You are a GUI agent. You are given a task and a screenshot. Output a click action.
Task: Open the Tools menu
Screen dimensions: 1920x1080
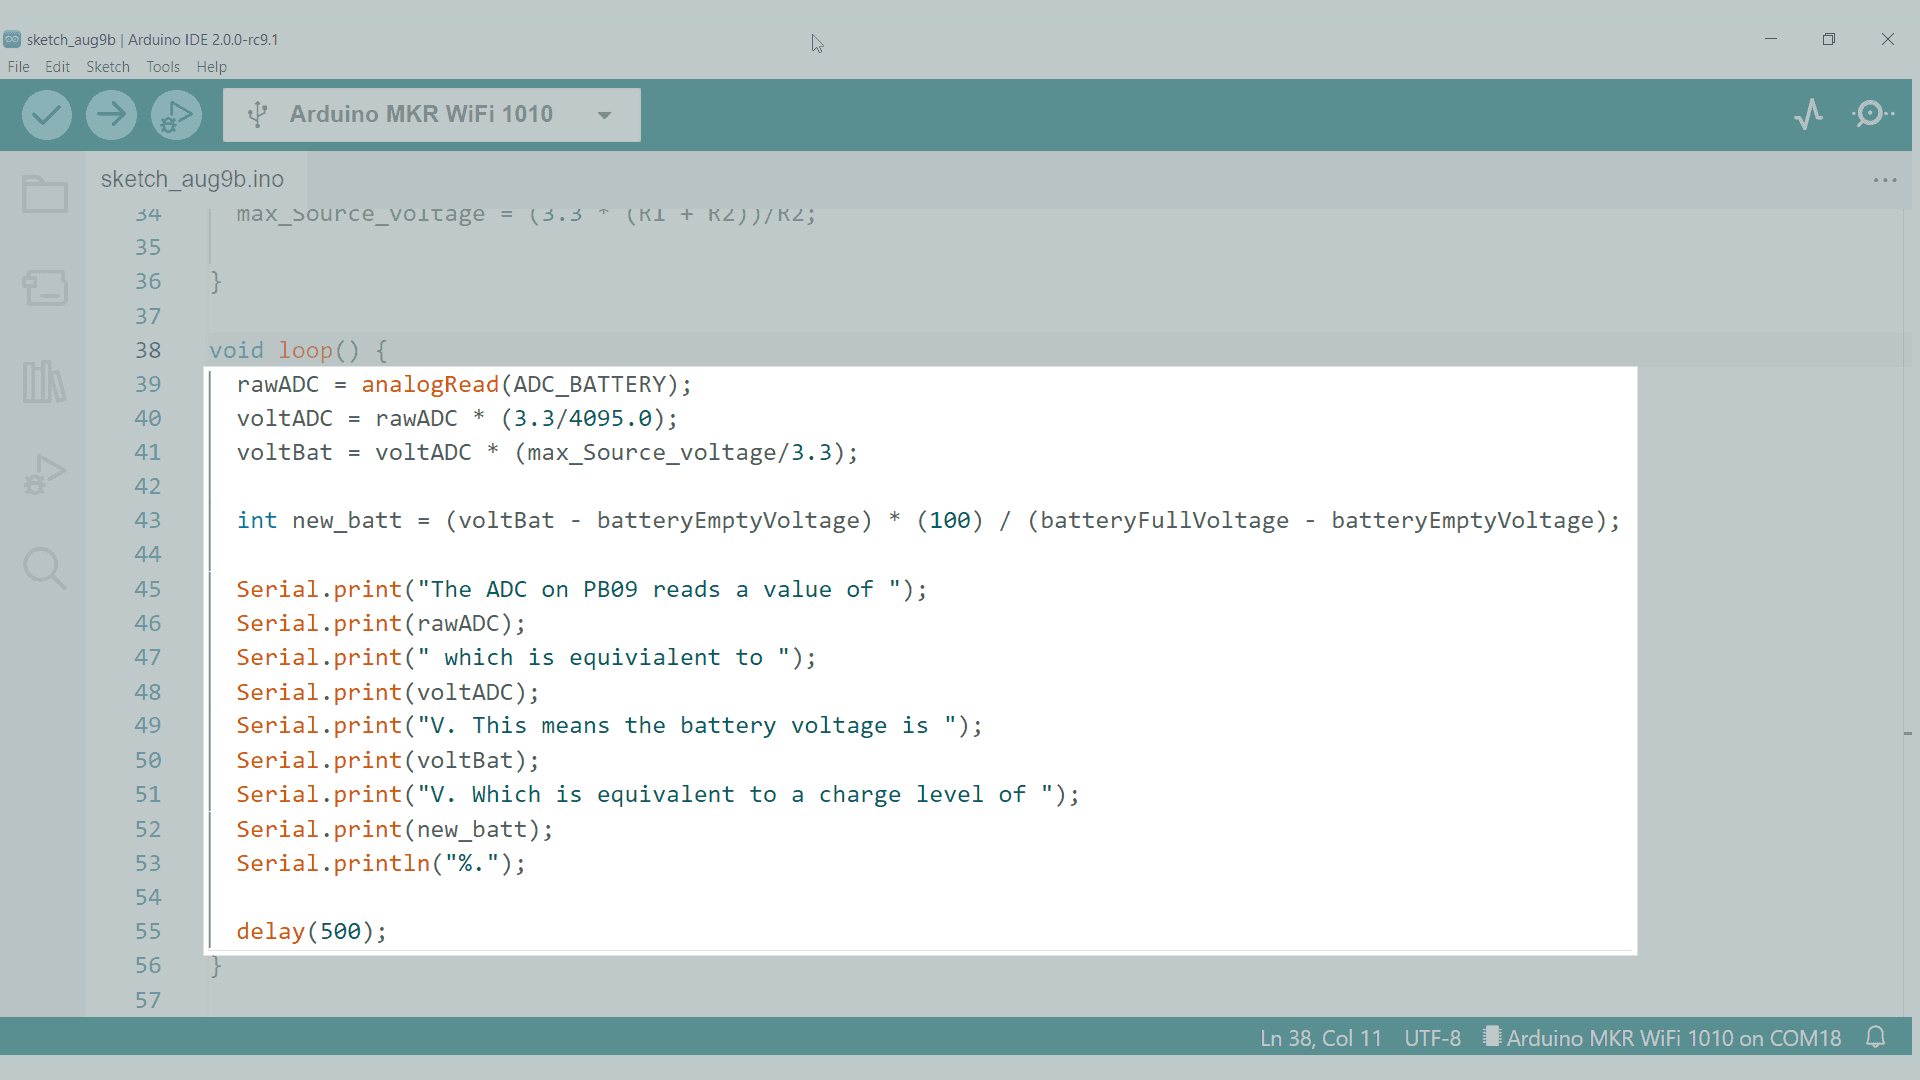point(163,67)
